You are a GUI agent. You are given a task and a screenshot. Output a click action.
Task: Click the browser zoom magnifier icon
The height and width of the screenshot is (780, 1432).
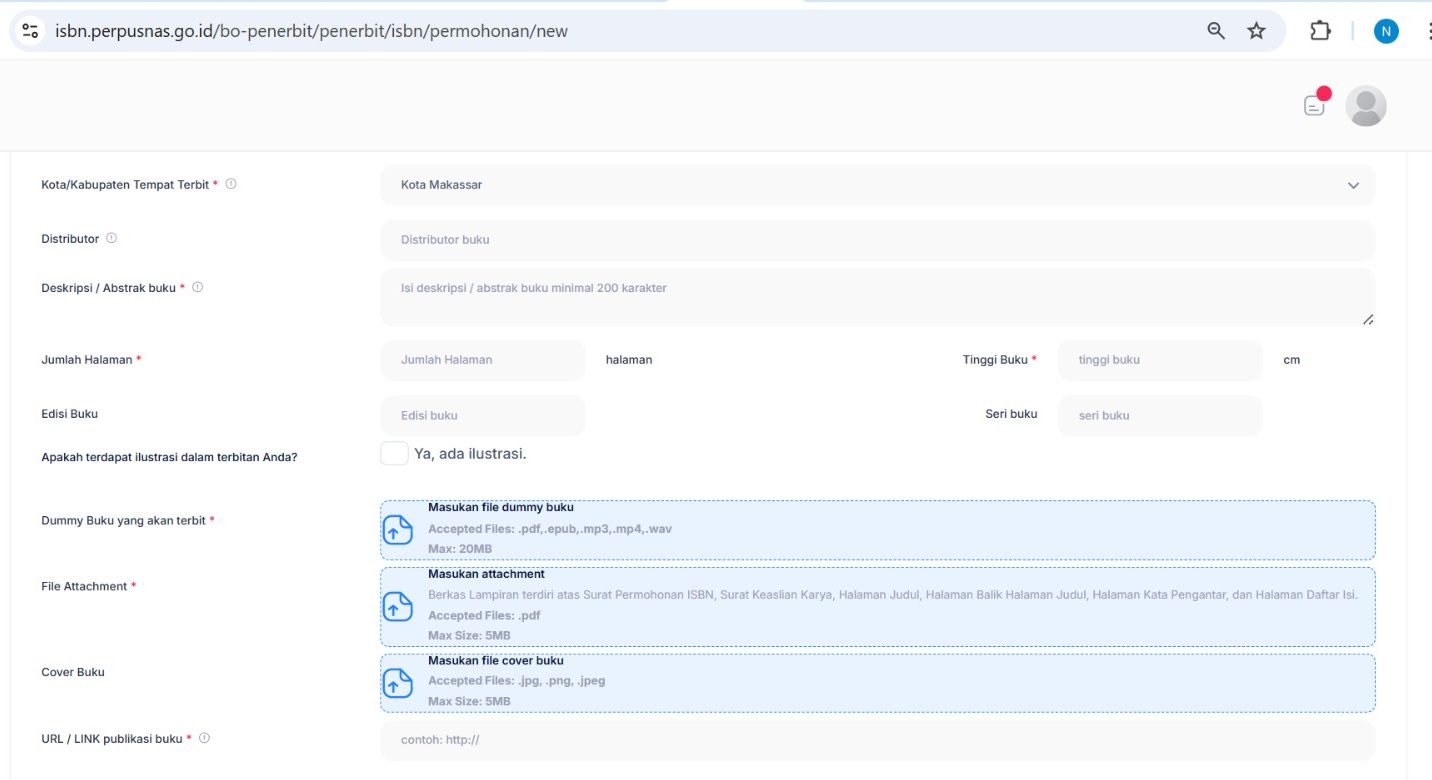point(1216,31)
